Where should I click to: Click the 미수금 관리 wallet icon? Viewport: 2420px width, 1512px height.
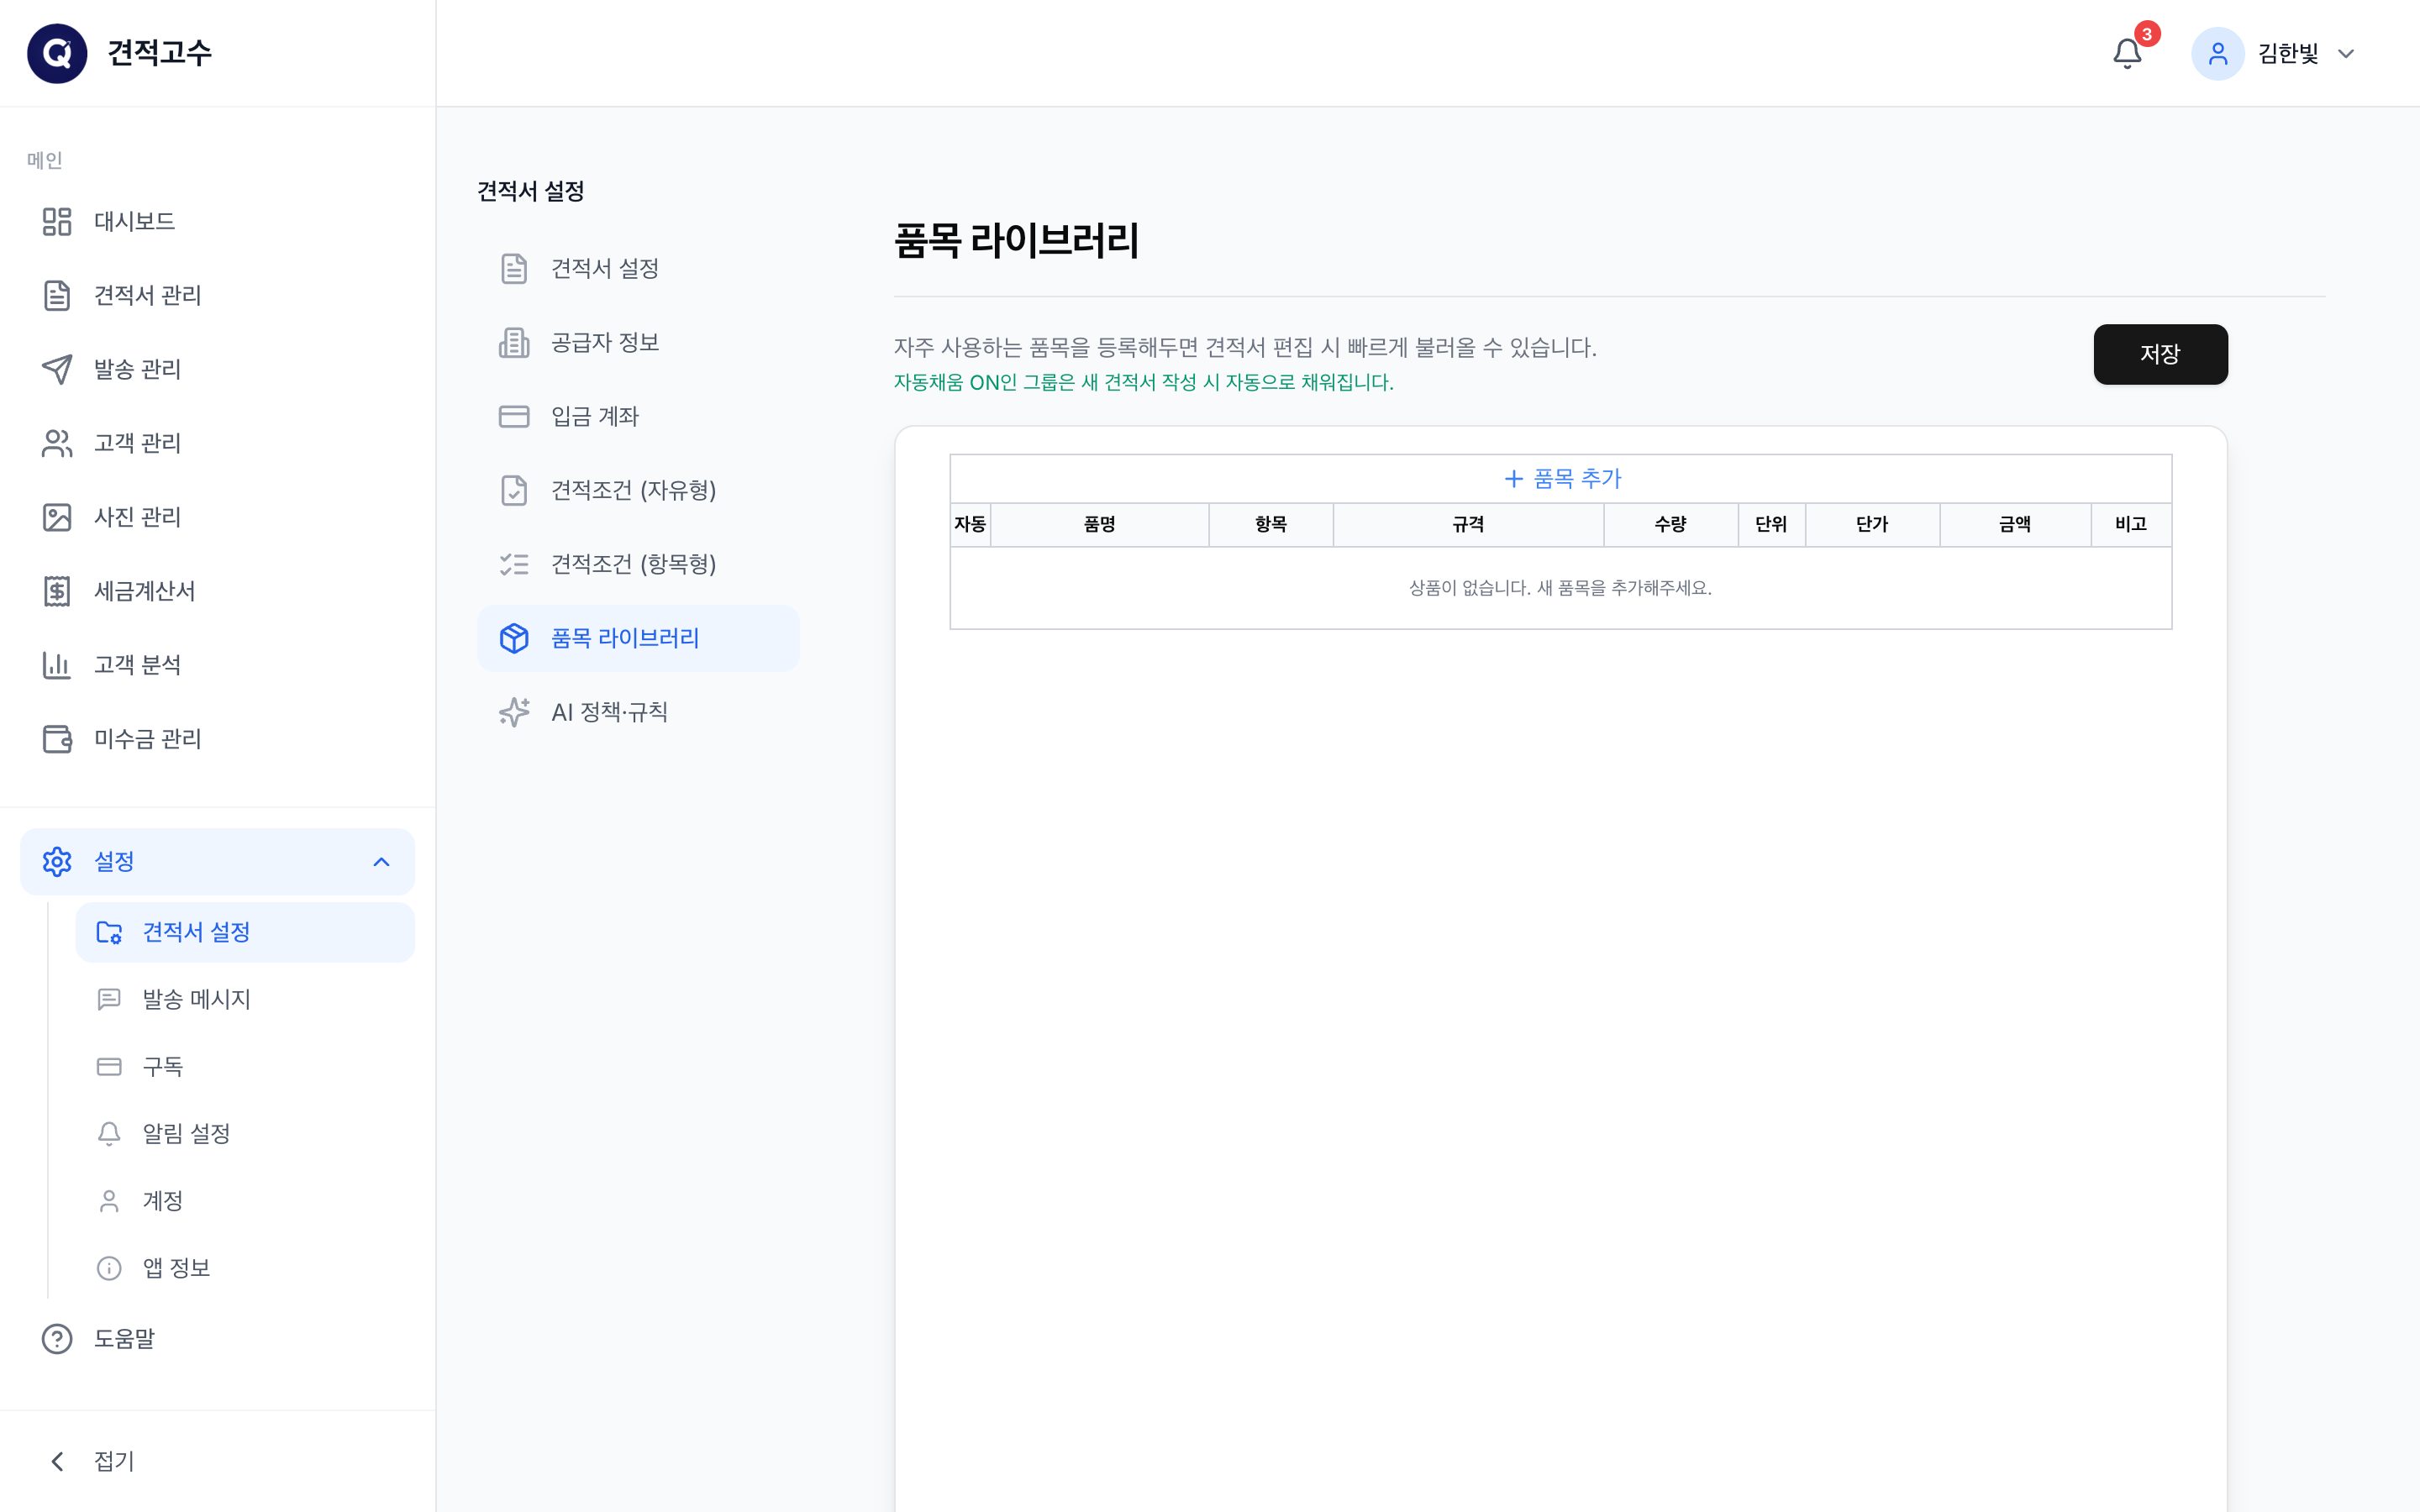point(57,739)
